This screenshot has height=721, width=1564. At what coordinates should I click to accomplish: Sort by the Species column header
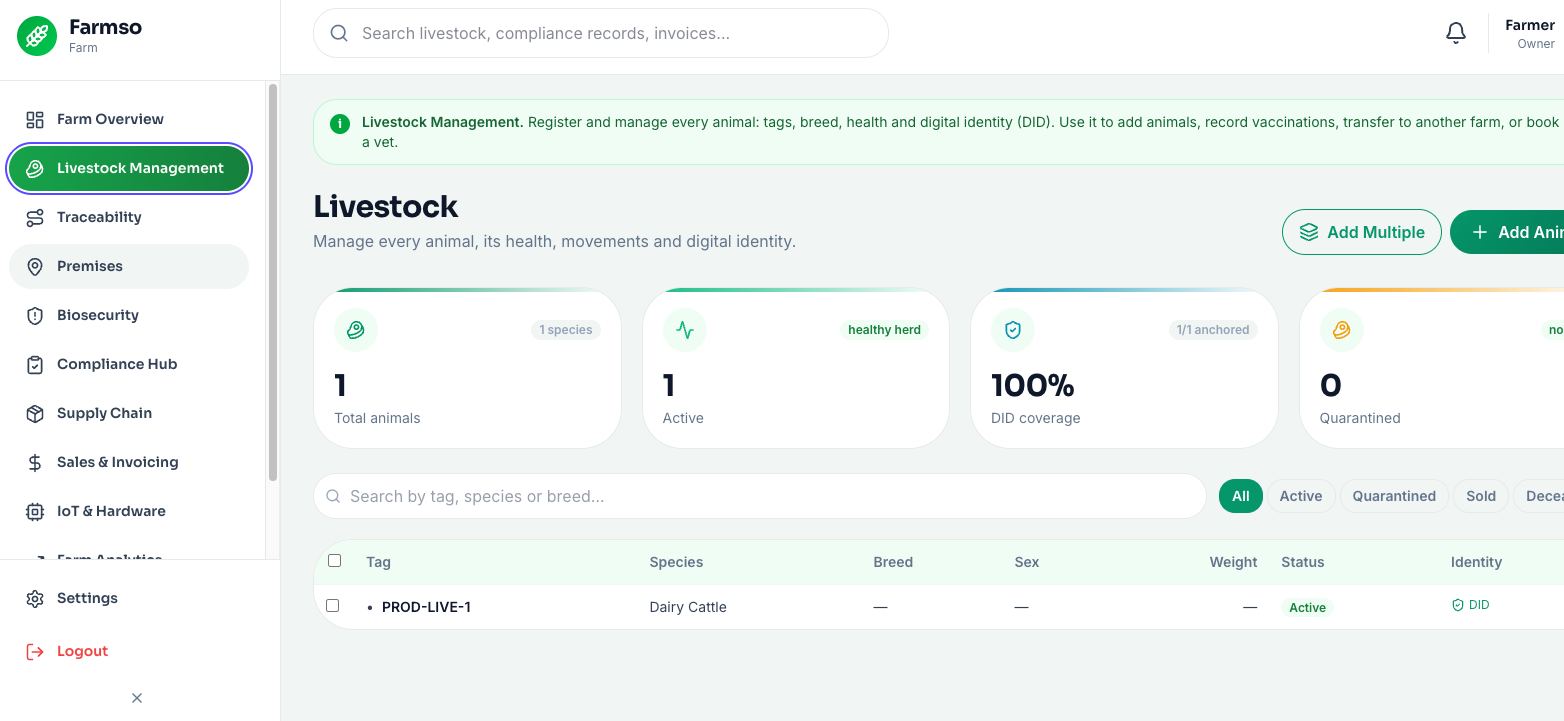[676, 562]
